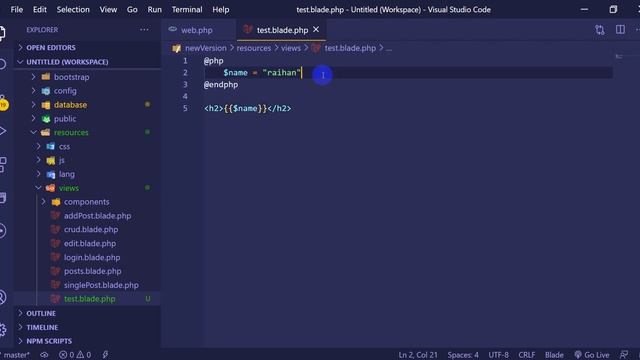Open posts.blade.php file
Screen dimensions: 640x360
(93, 271)
